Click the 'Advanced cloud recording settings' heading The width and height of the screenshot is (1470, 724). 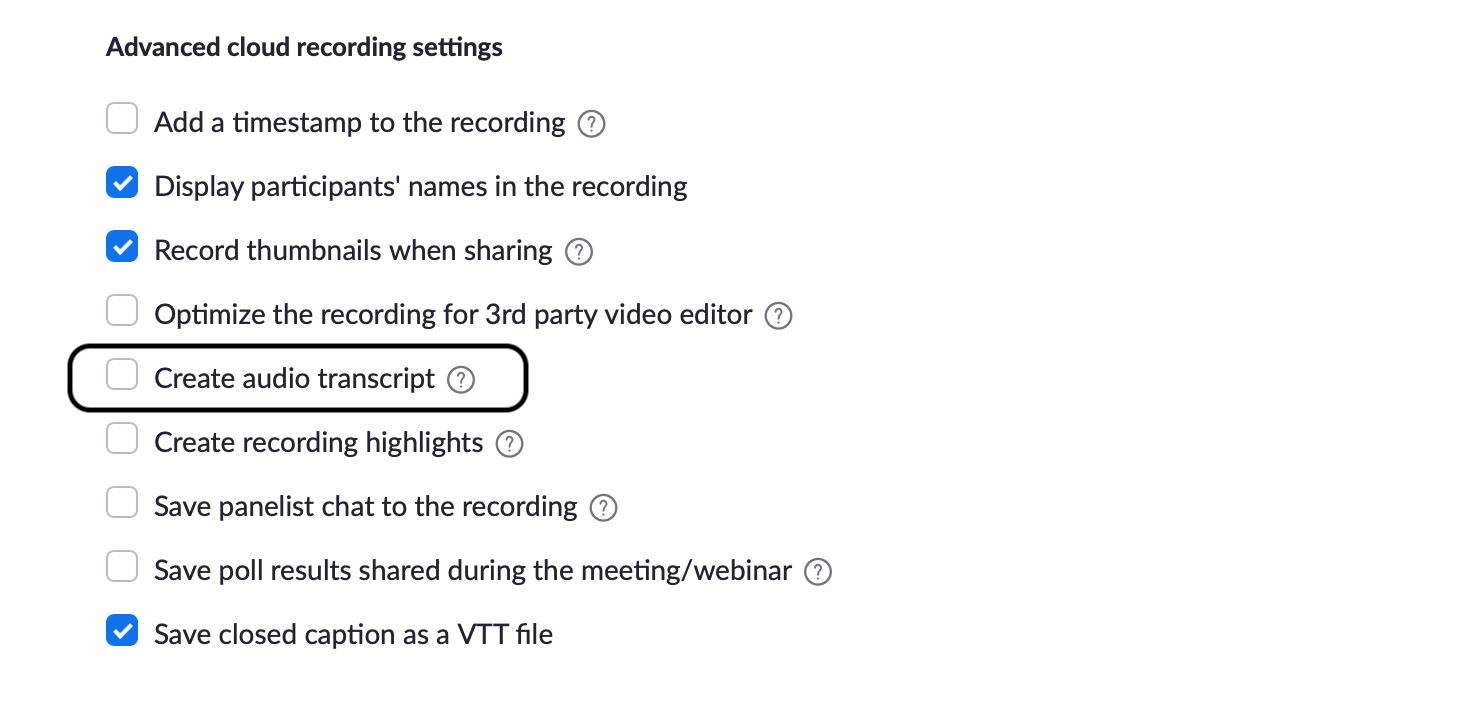(304, 46)
